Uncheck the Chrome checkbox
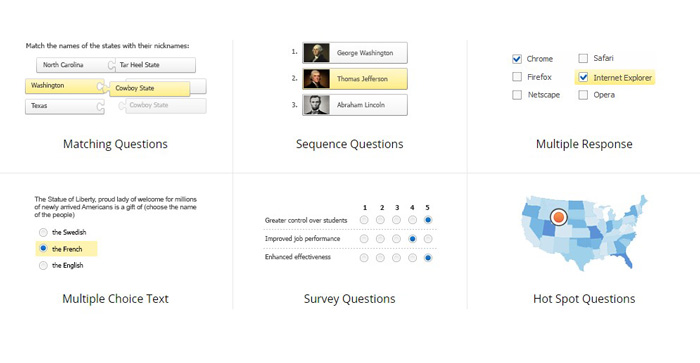This screenshot has height=363, width=700. tap(517, 58)
